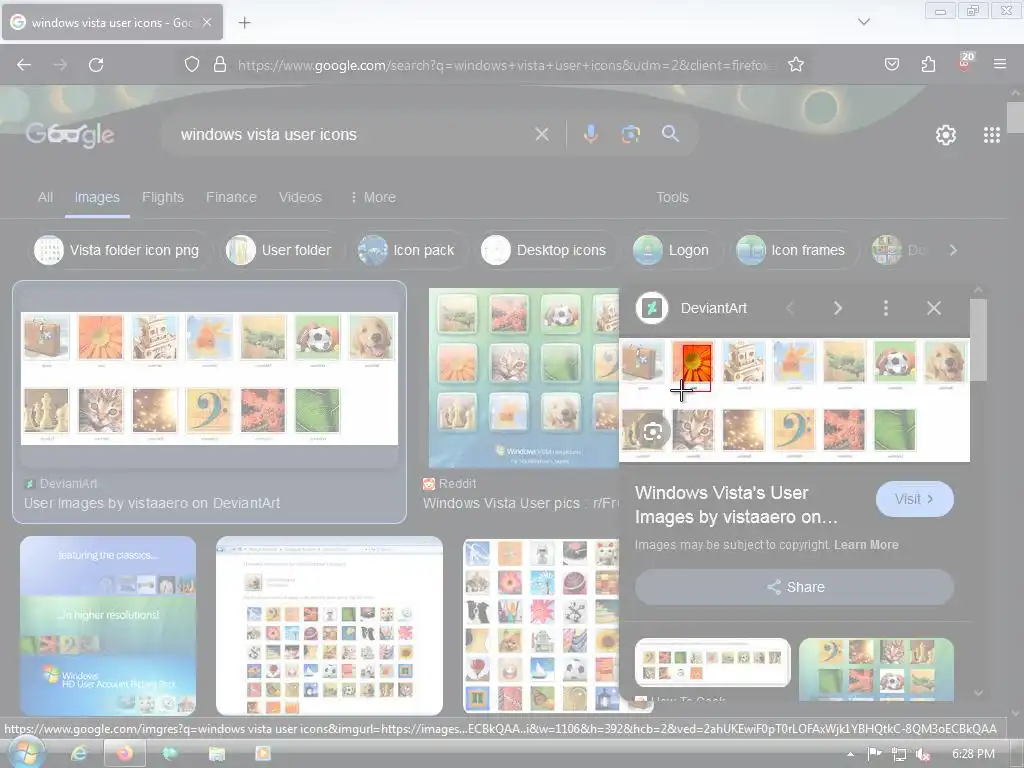This screenshot has height=768, width=1024.
Task: Click the volume tray icon
Action: [x=922, y=754]
